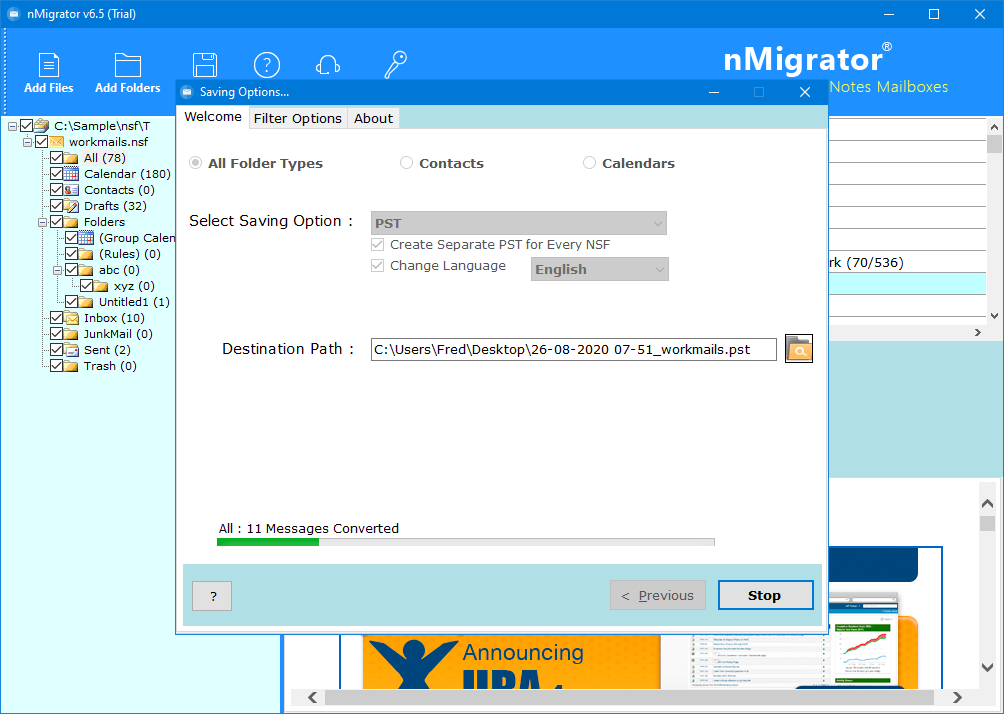Select the Contacts radio button
Viewport: 1004px width, 714px height.
(x=406, y=163)
